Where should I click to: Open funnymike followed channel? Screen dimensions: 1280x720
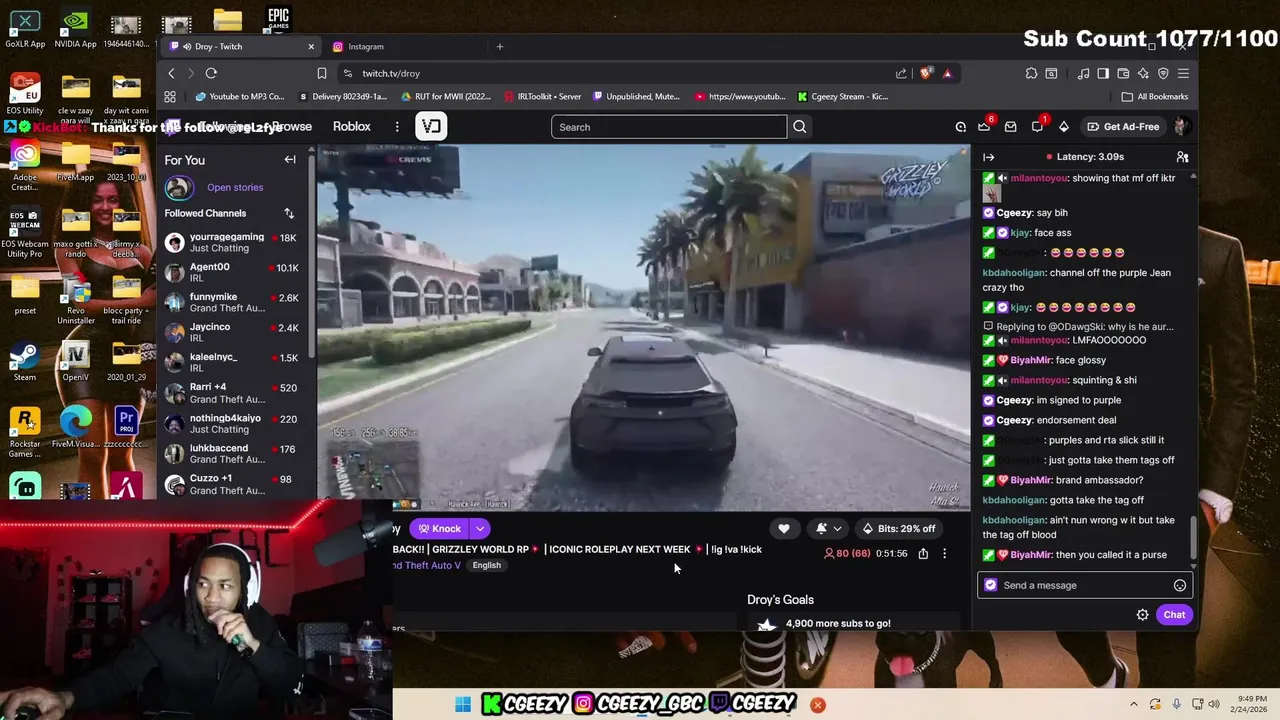point(232,303)
